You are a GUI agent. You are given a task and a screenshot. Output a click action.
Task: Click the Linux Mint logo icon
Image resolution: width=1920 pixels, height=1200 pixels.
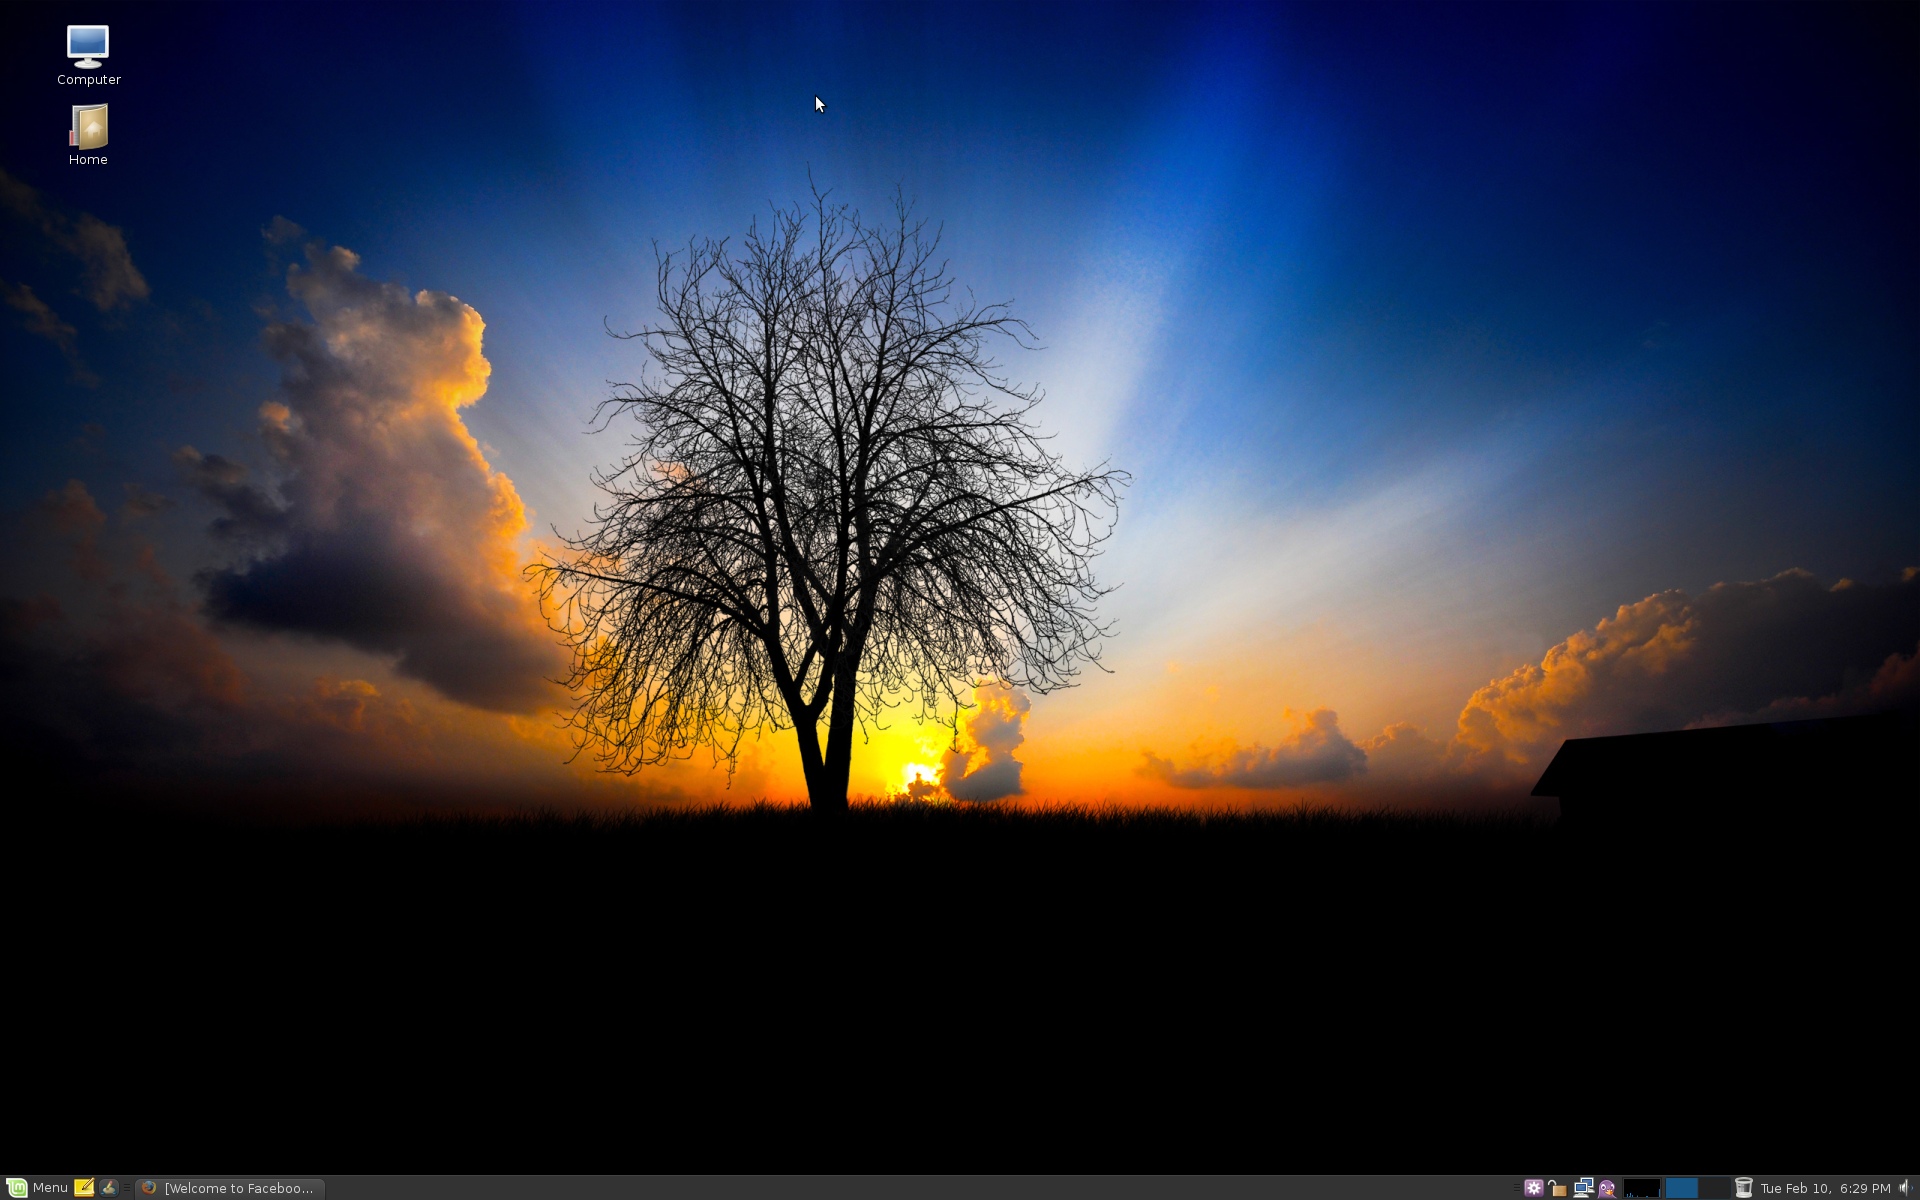[x=16, y=1188]
